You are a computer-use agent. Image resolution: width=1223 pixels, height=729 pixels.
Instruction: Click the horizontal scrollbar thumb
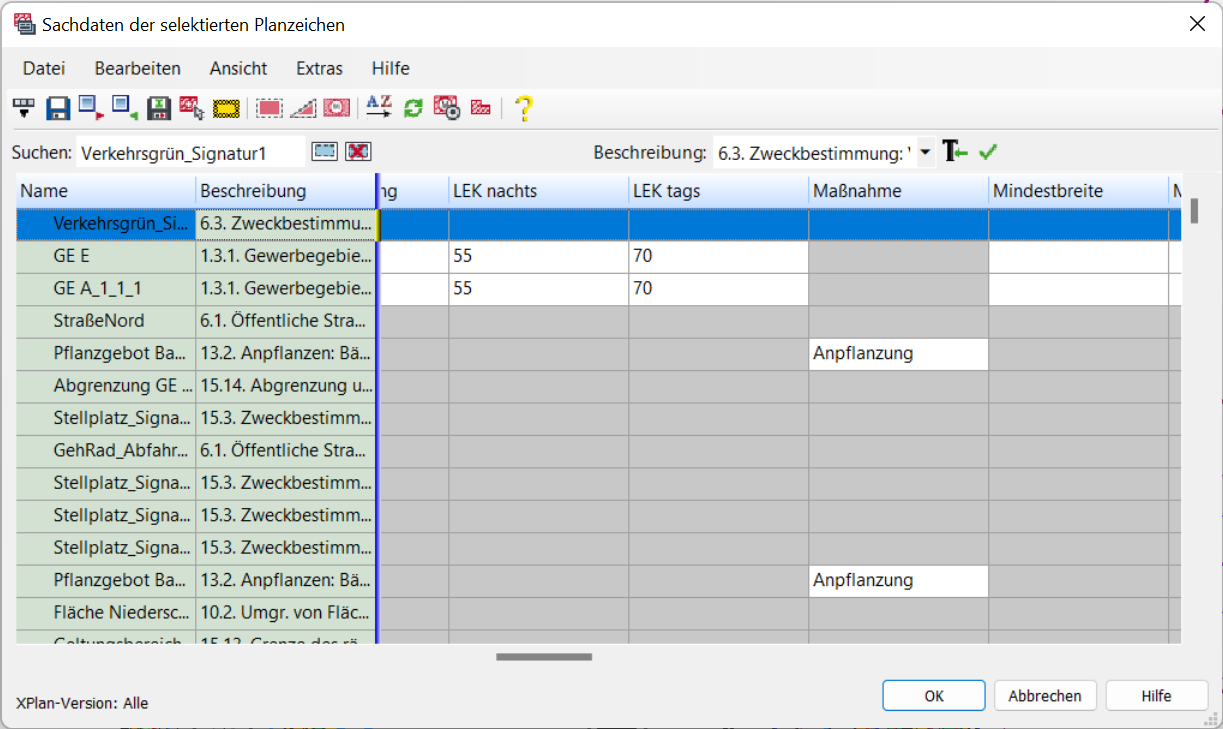click(544, 657)
